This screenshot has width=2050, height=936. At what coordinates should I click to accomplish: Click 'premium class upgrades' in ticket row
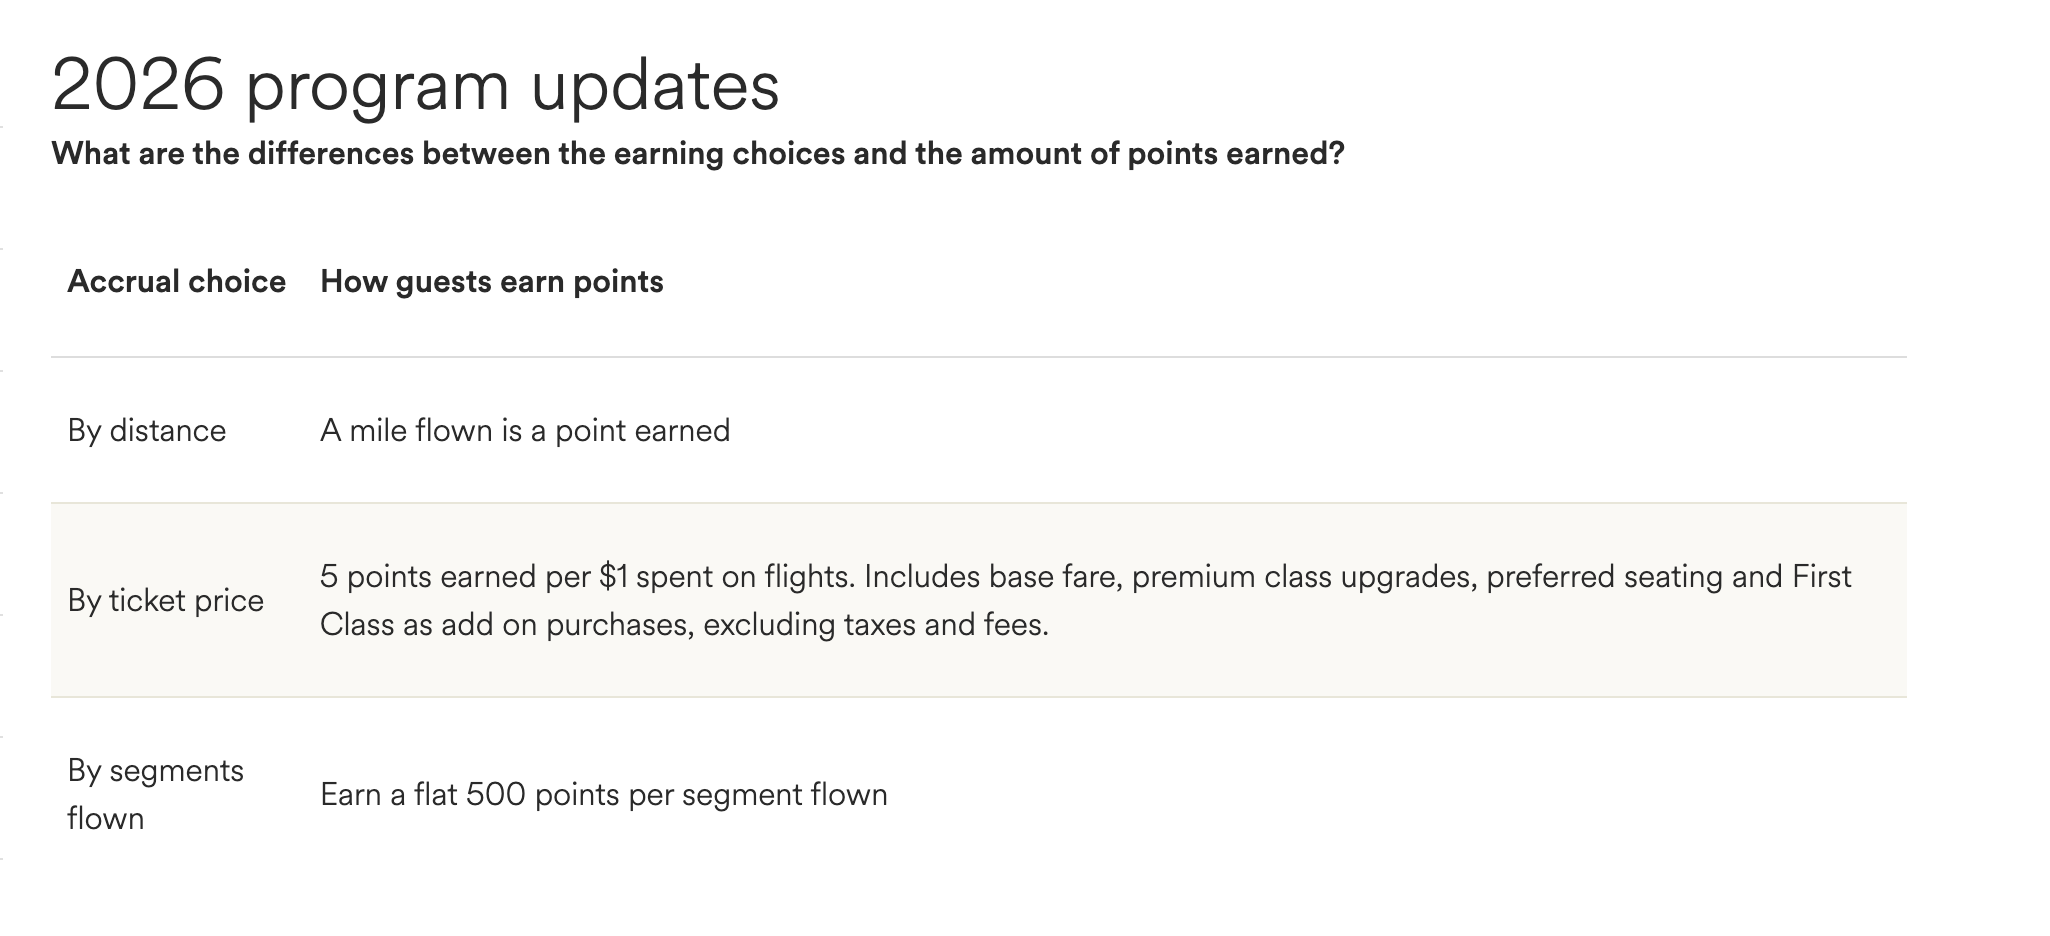pos(1304,577)
